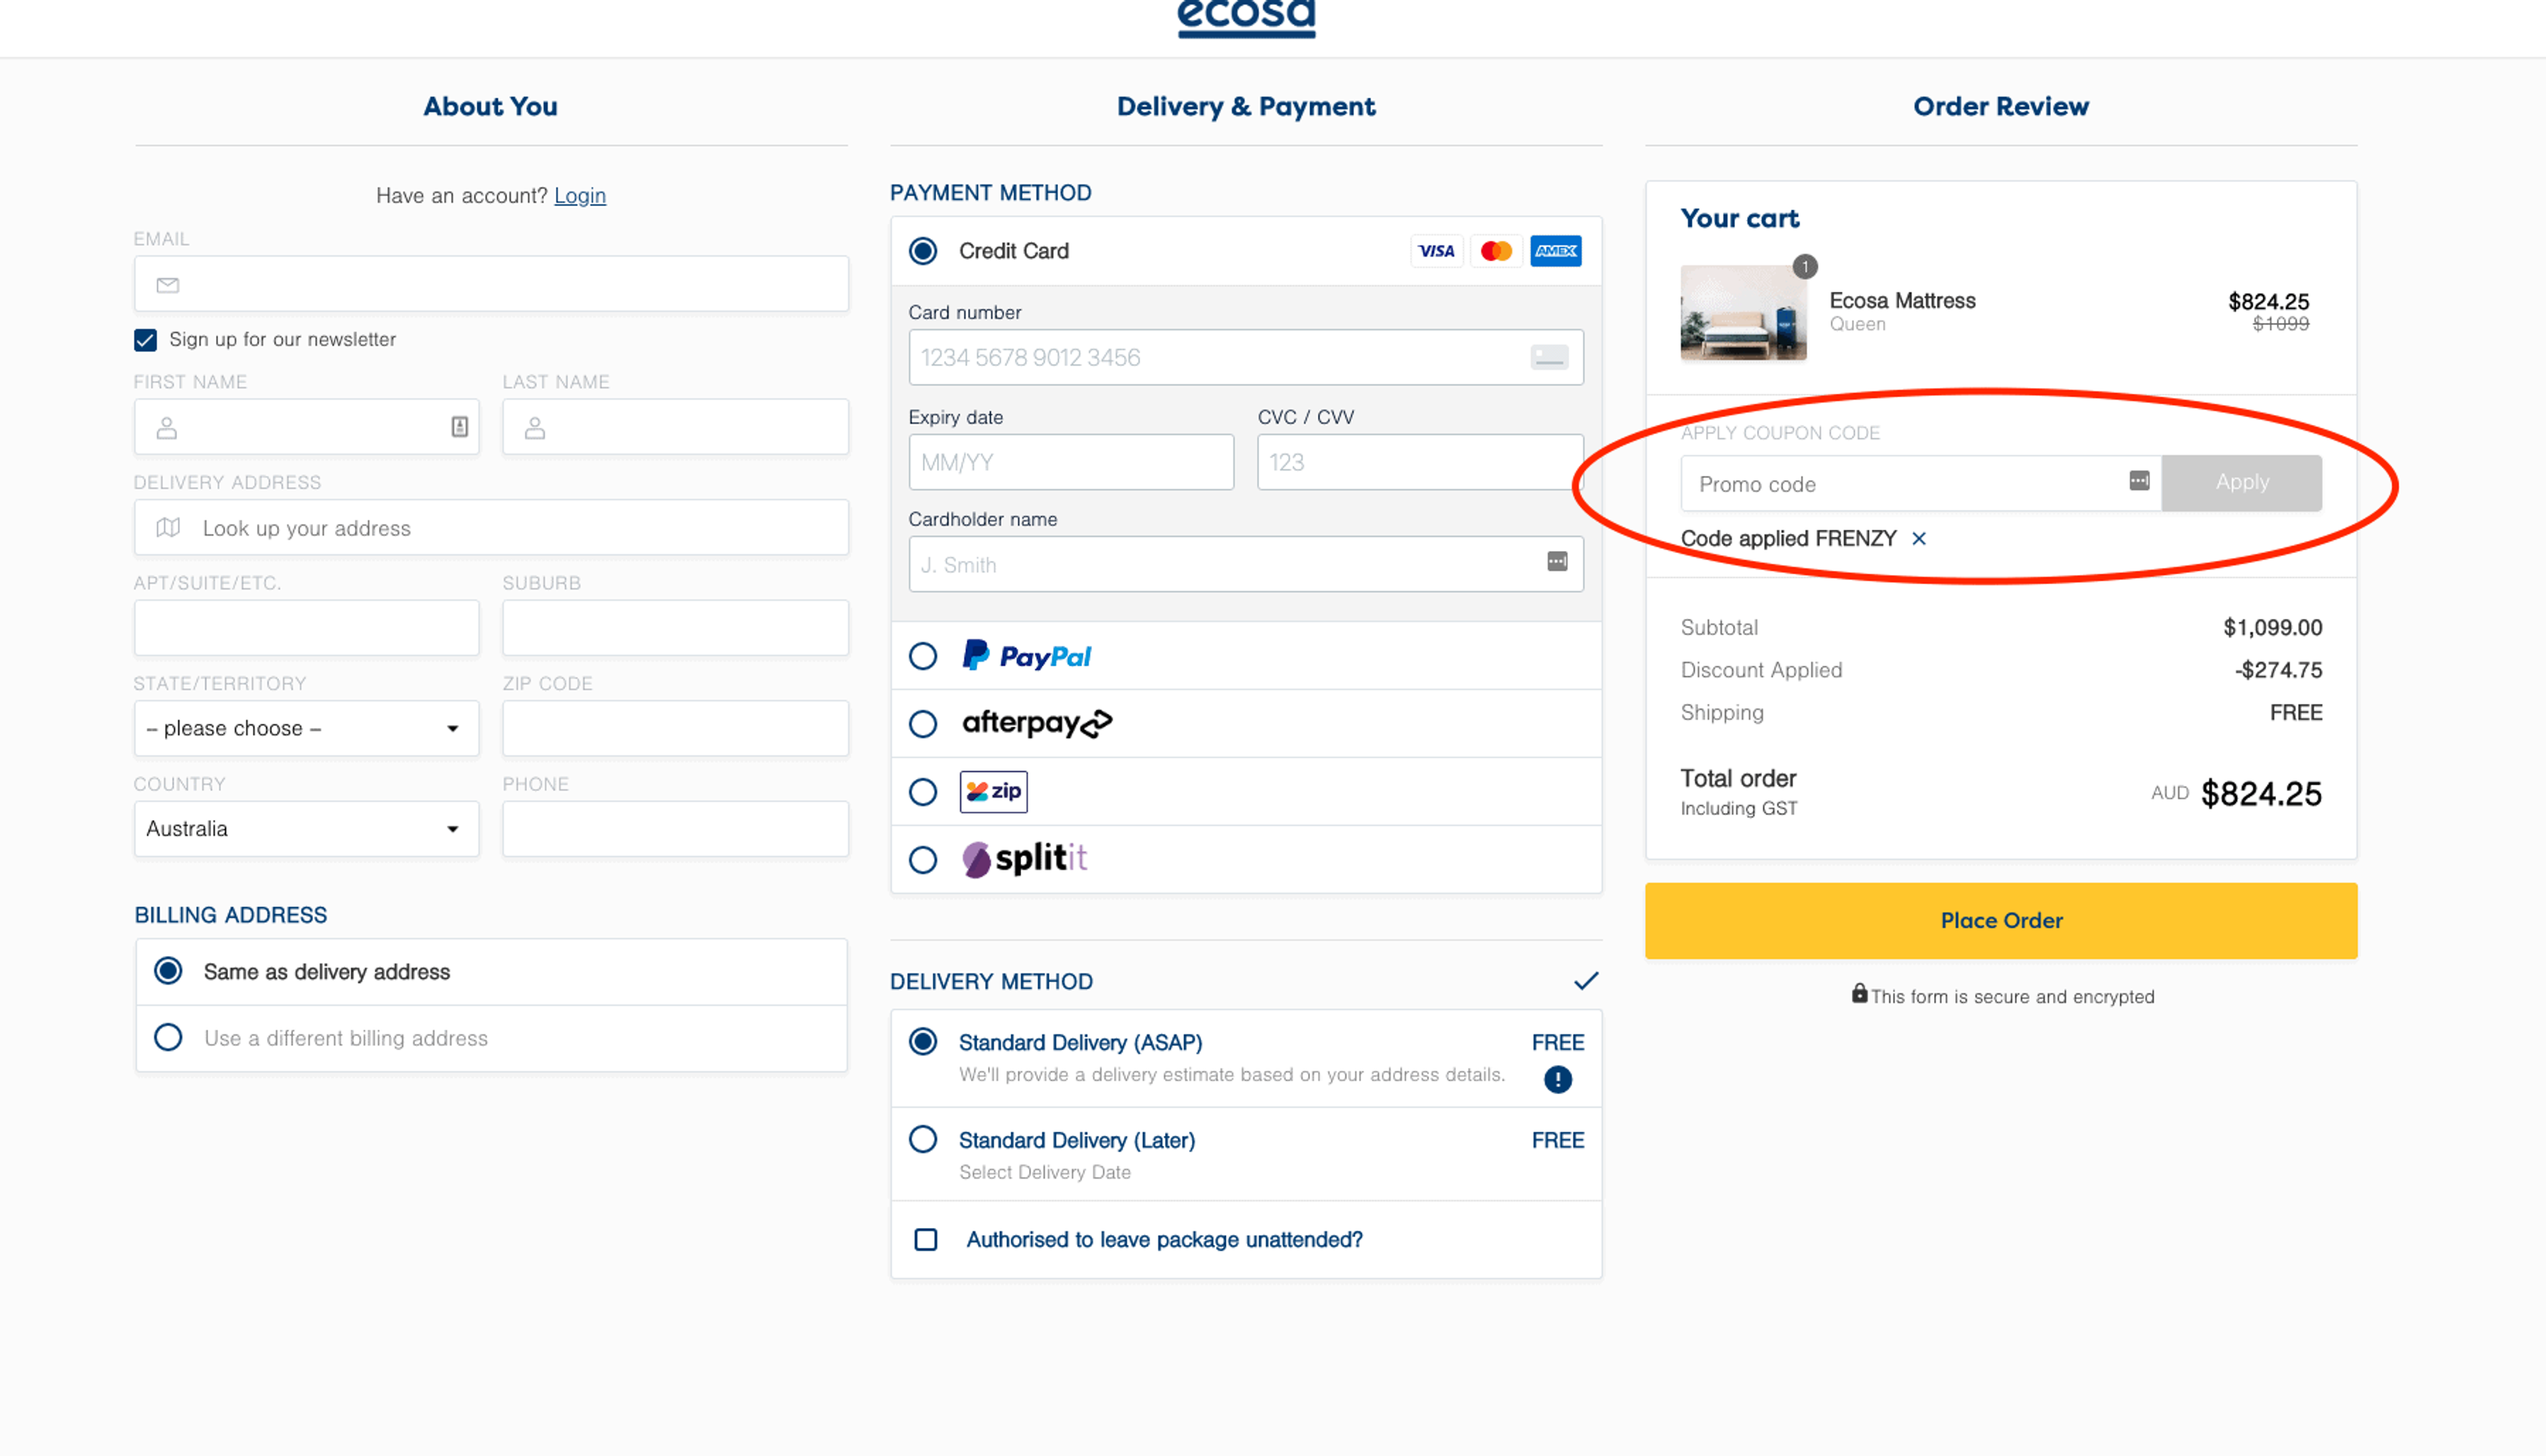Choose Use a different billing address
Screen dimensions: 2546x1456
tap(168, 1038)
